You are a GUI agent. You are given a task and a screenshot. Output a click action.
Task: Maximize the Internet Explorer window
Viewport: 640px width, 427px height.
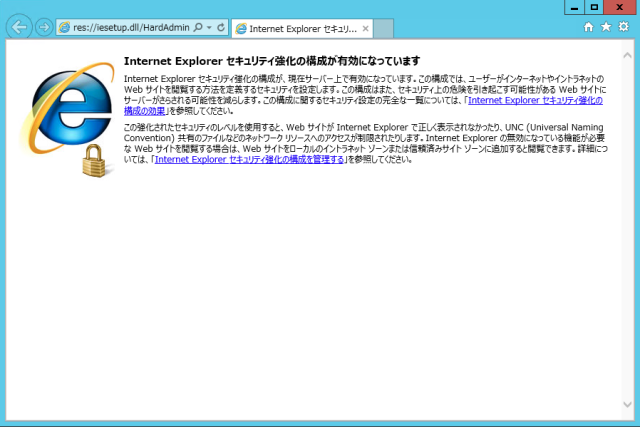[594, 7]
